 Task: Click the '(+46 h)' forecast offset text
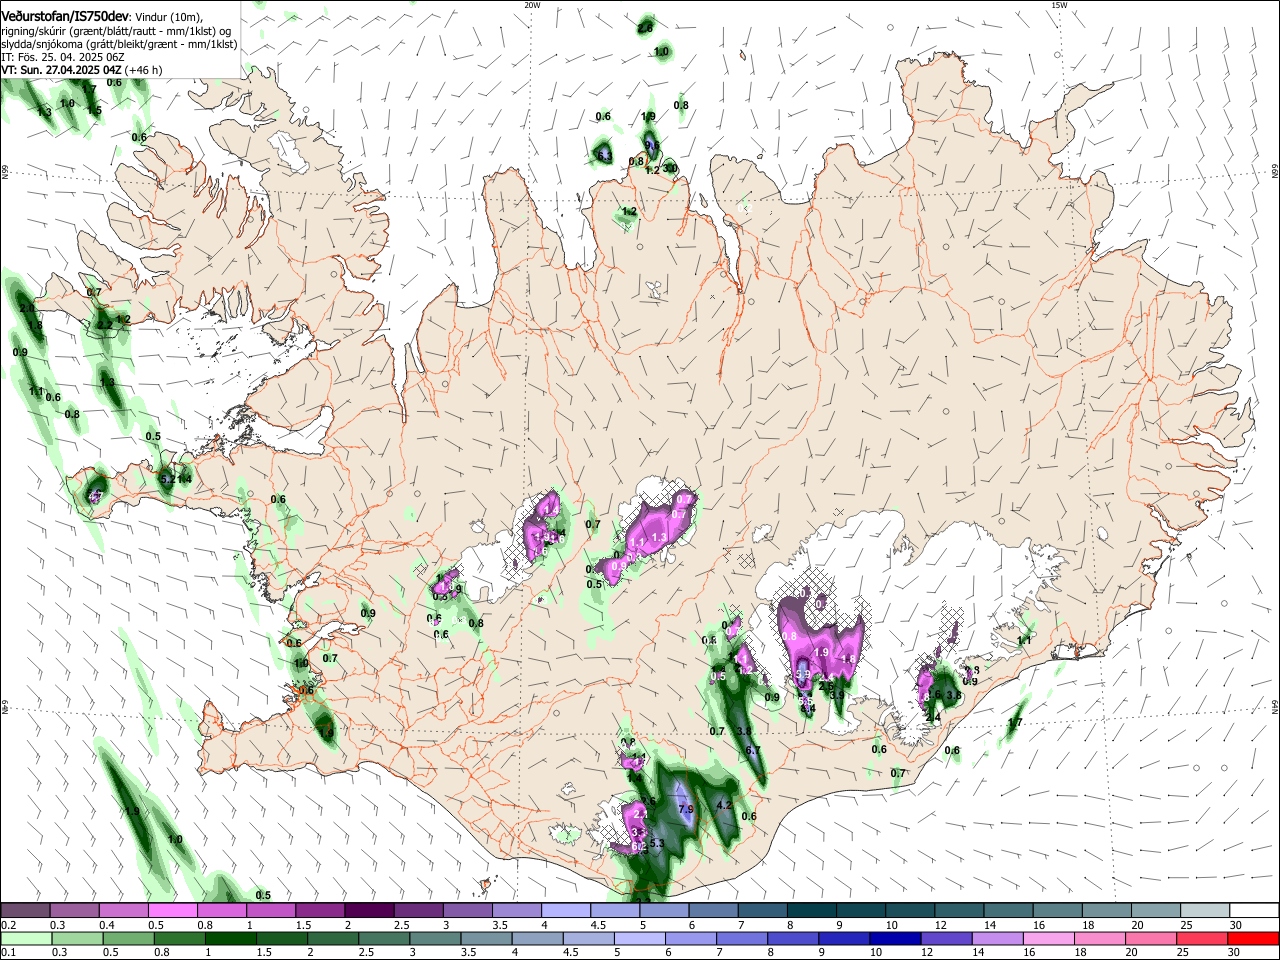143,70
